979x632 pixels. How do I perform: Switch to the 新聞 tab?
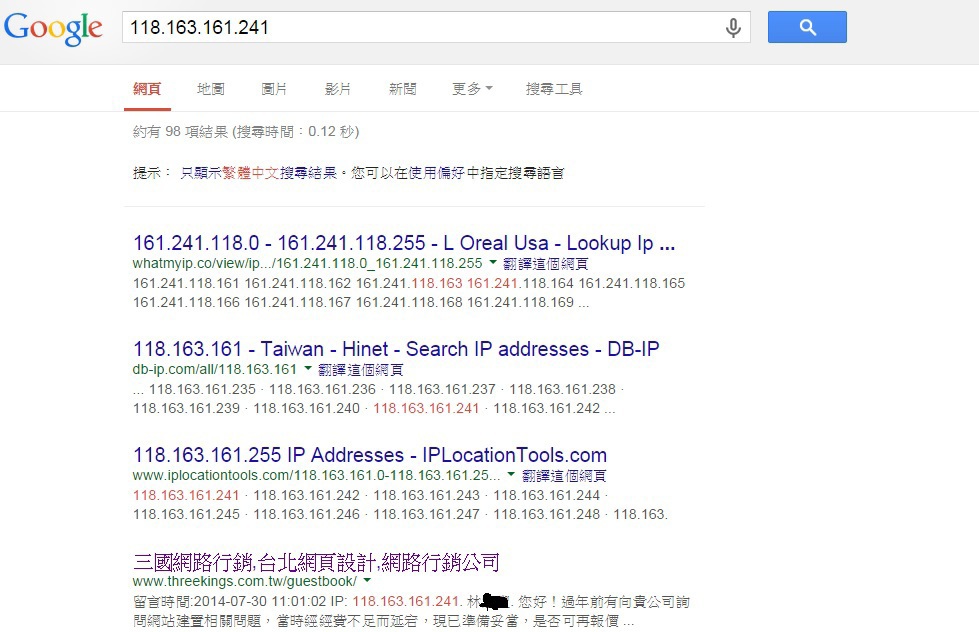click(x=402, y=89)
